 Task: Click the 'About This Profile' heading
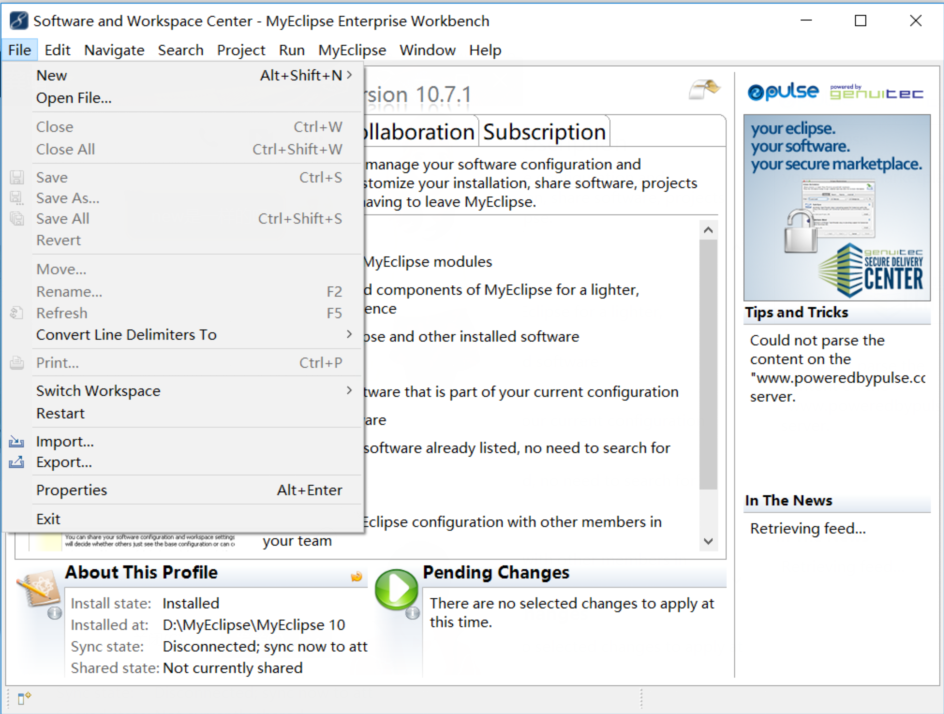click(141, 573)
